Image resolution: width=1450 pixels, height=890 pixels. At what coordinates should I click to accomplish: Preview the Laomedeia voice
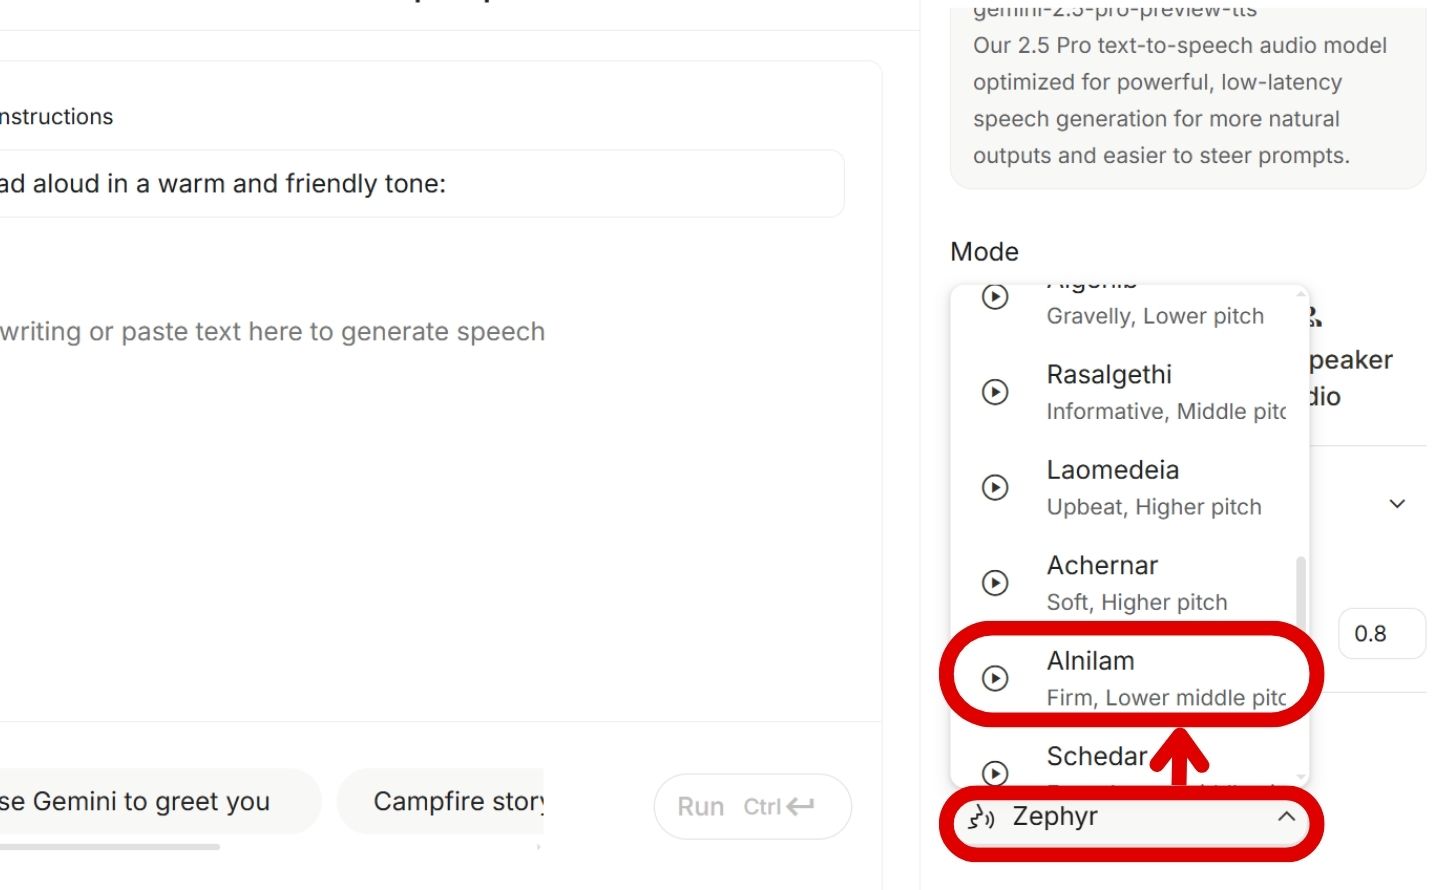(x=994, y=487)
